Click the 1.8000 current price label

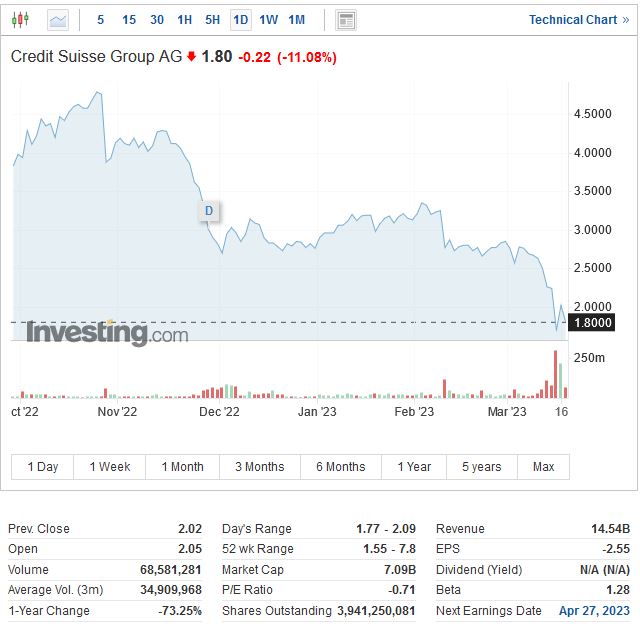click(x=589, y=323)
